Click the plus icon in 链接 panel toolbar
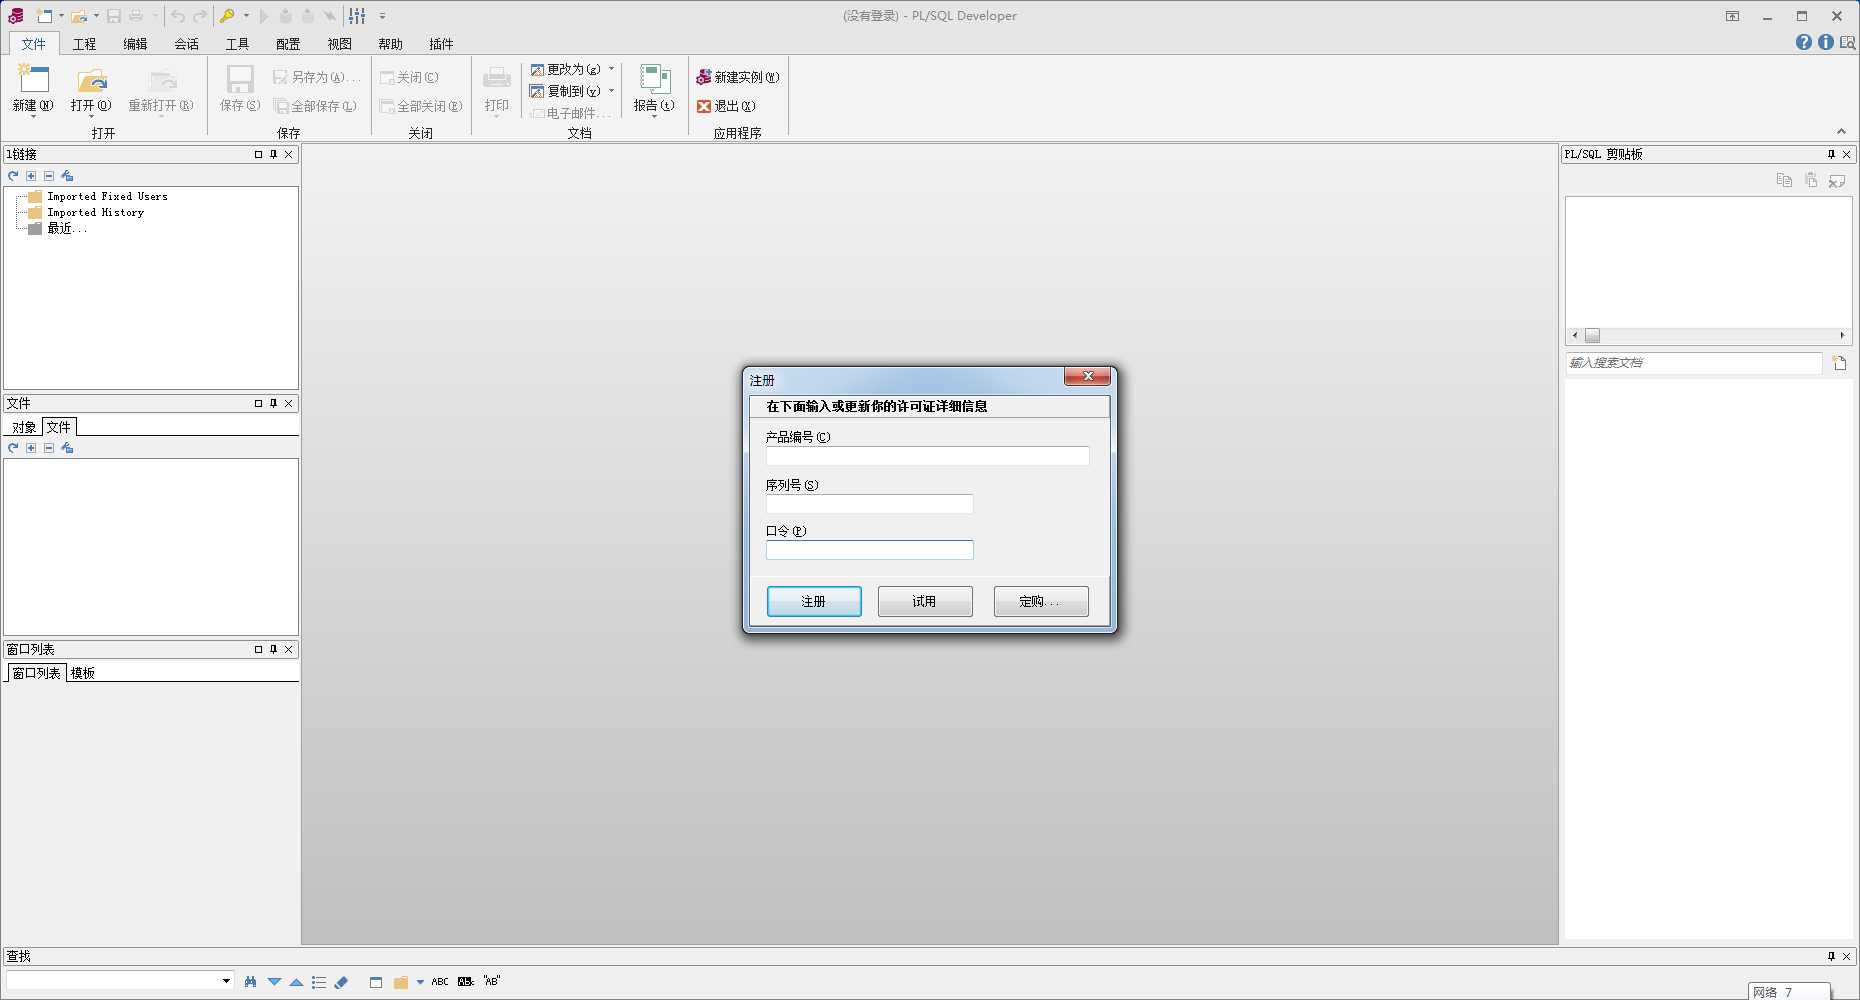Viewport: 1860px width, 1000px height. (x=31, y=176)
